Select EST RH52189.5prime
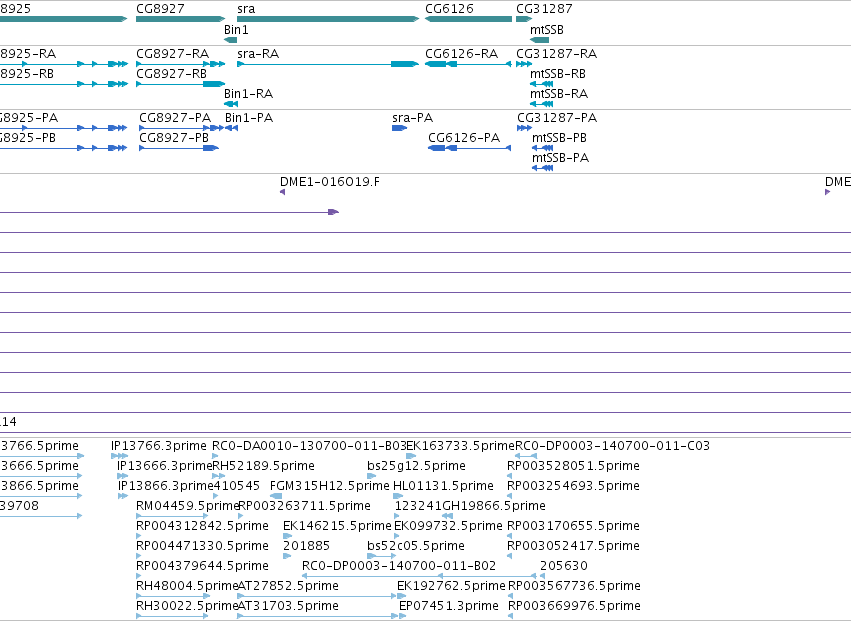 [x=263, y=466]
